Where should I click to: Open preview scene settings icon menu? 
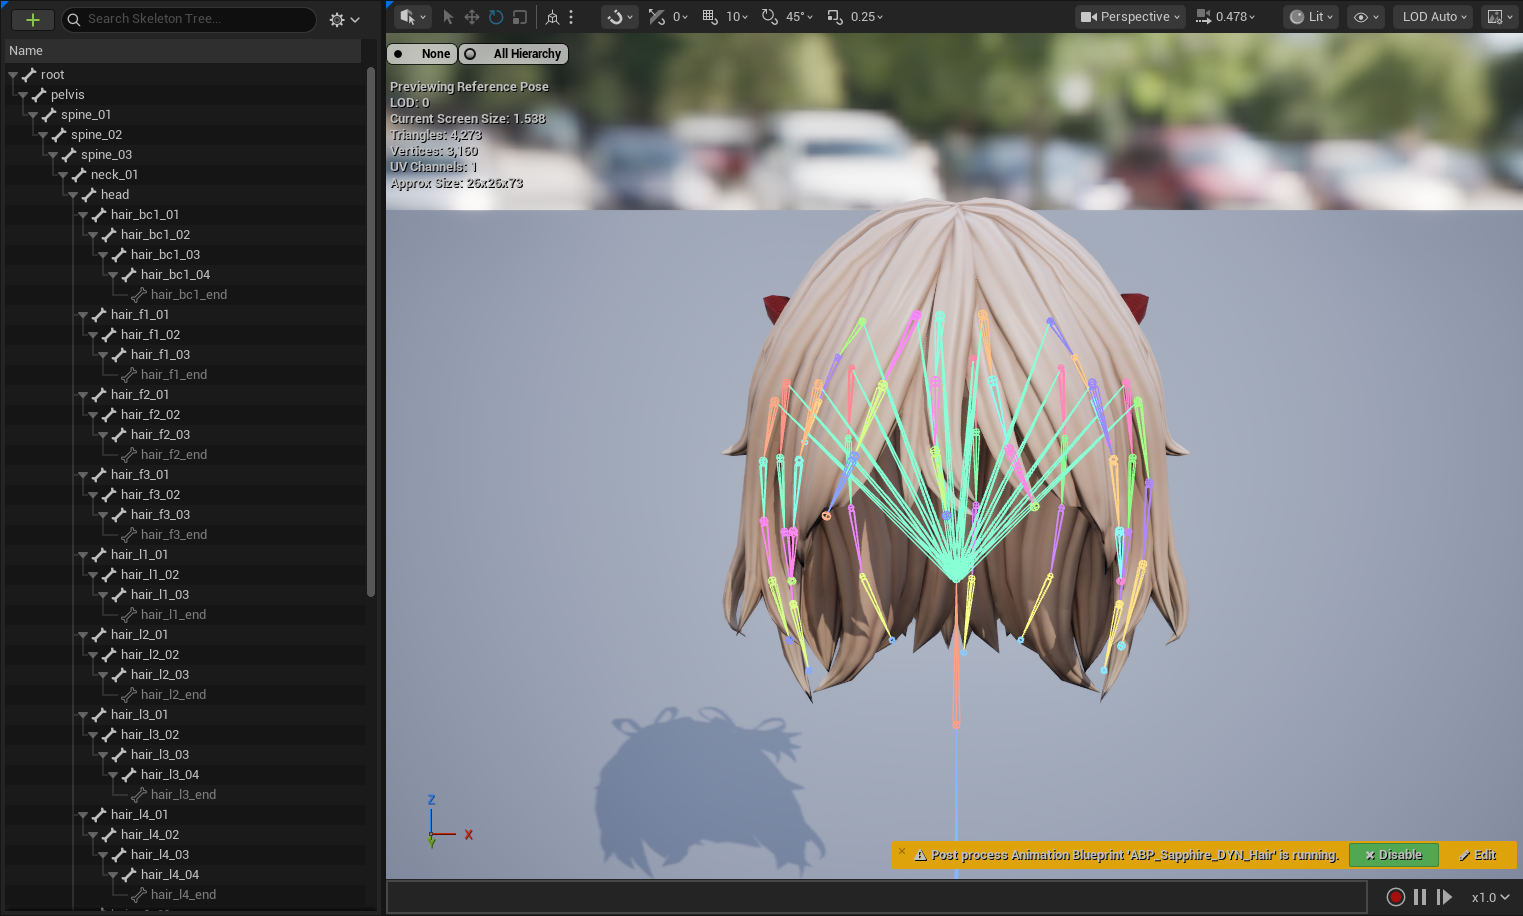point(1499,17)
